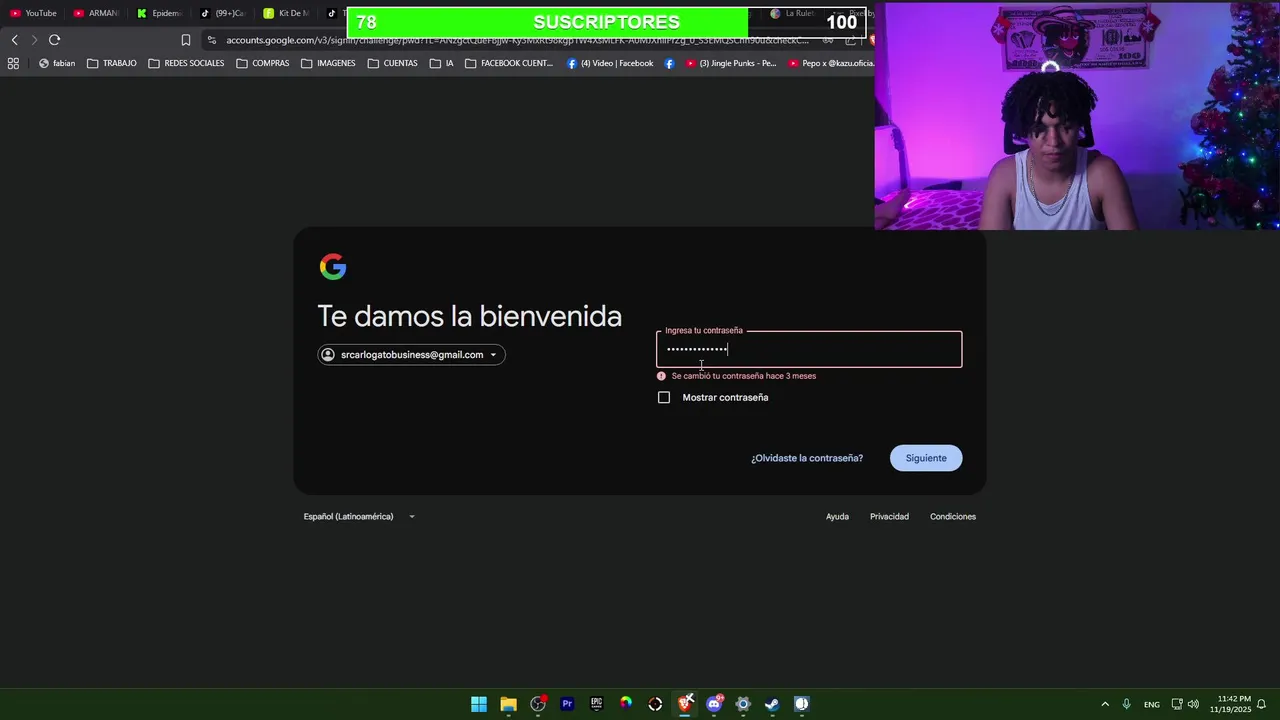Open the (4) Video | Facebook bookmark
Screen dimensions: 1280x720
(610, 63)
